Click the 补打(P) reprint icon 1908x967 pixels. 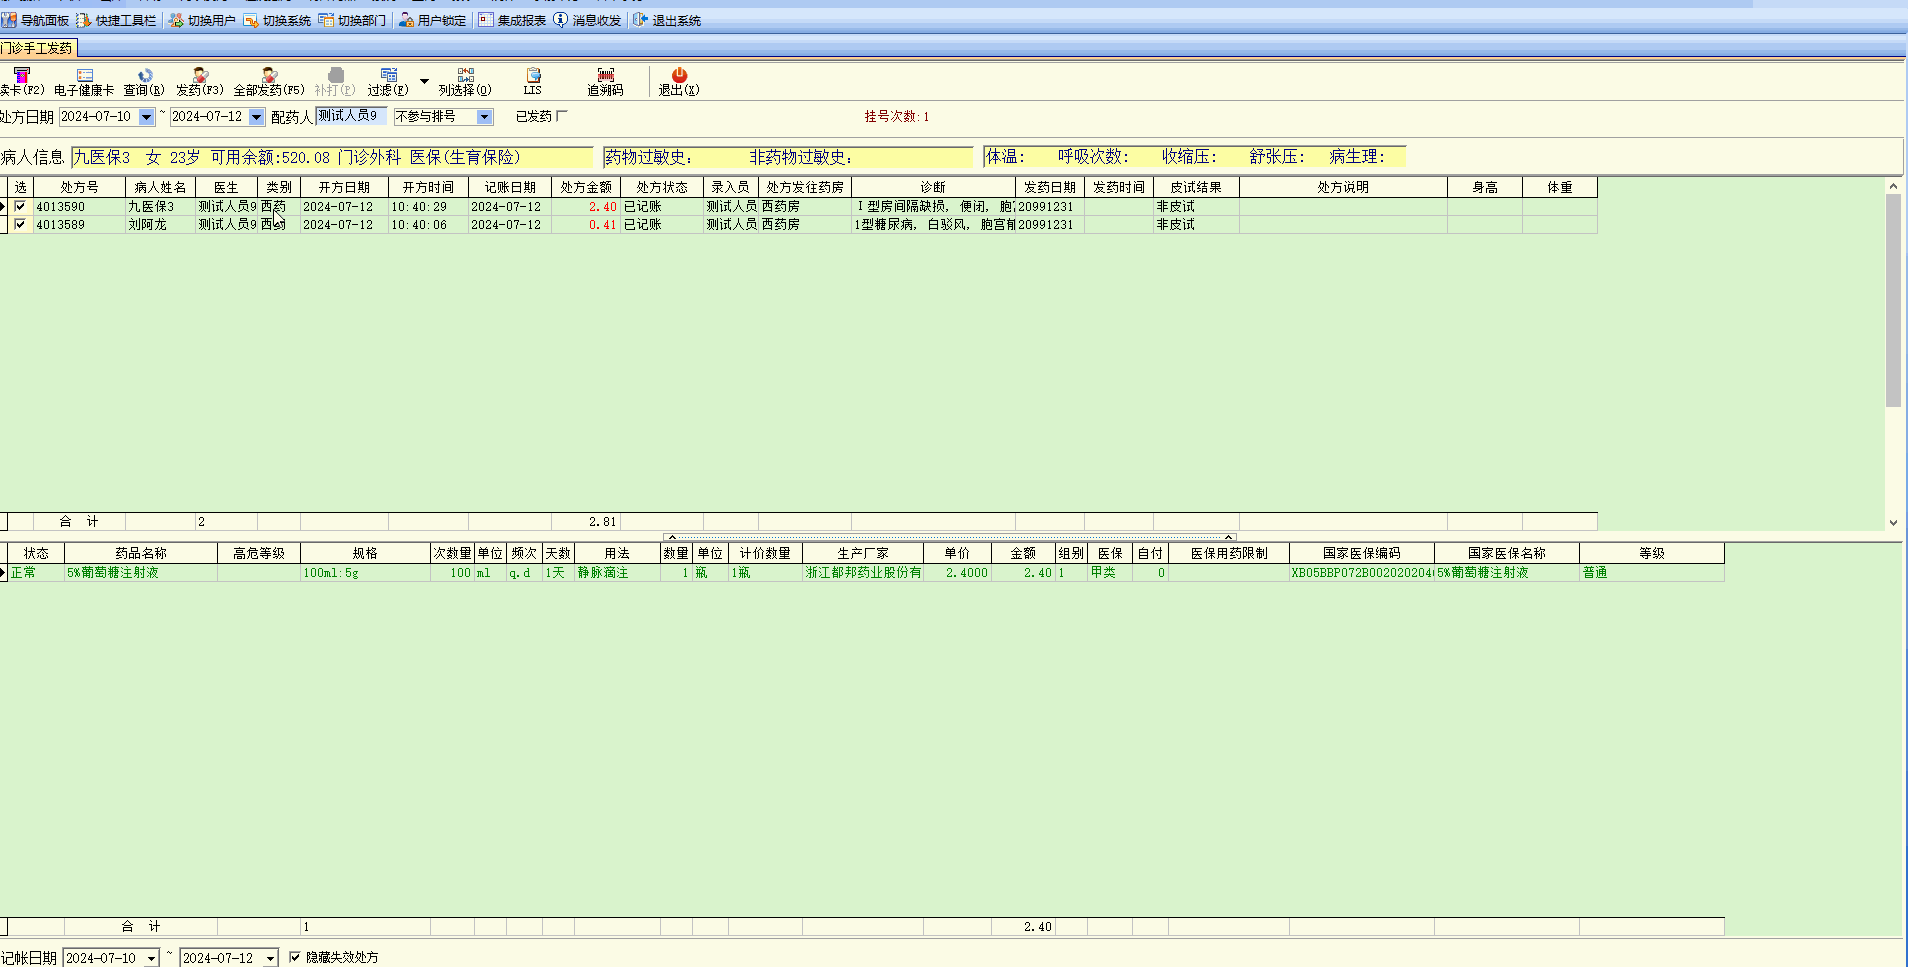[x=336, y=75]
